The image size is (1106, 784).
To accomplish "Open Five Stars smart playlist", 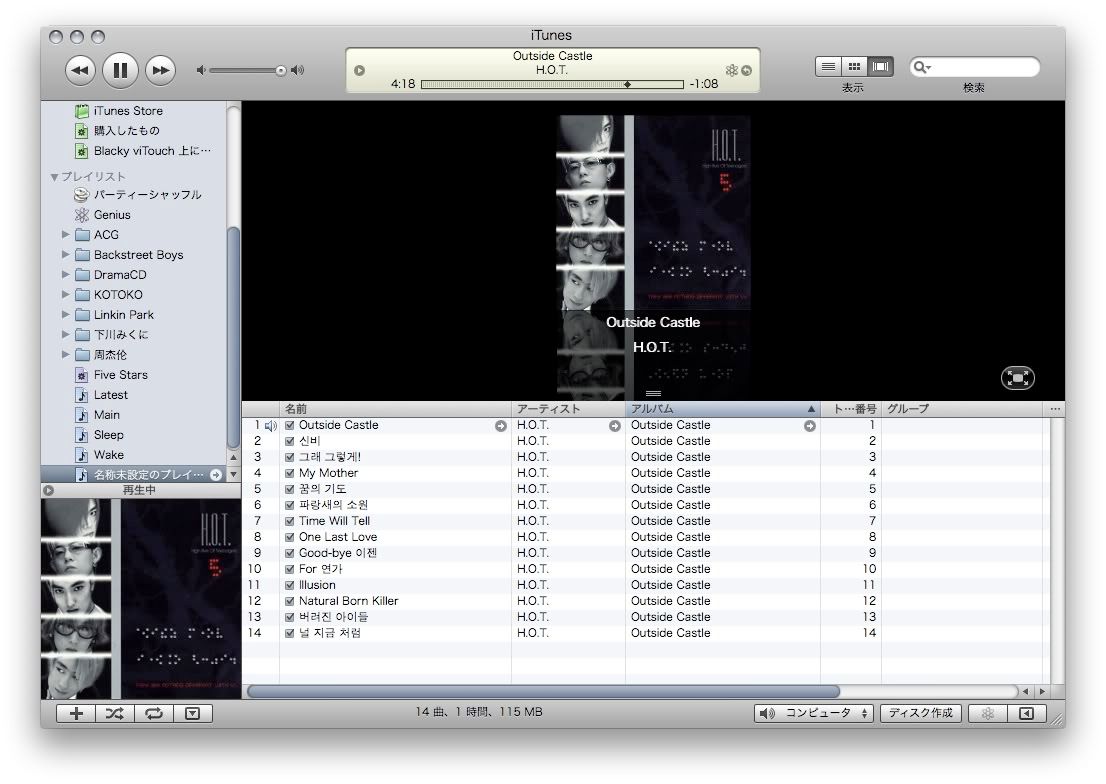I will click(111, 375).
